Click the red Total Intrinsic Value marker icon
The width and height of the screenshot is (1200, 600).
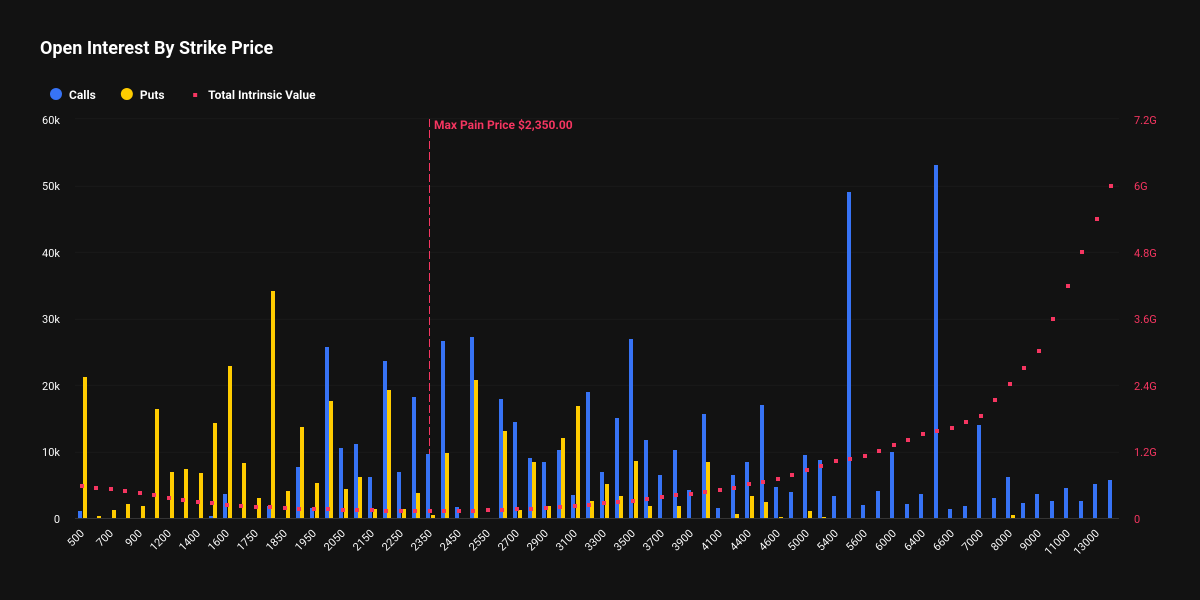click(x=195, y=95)
